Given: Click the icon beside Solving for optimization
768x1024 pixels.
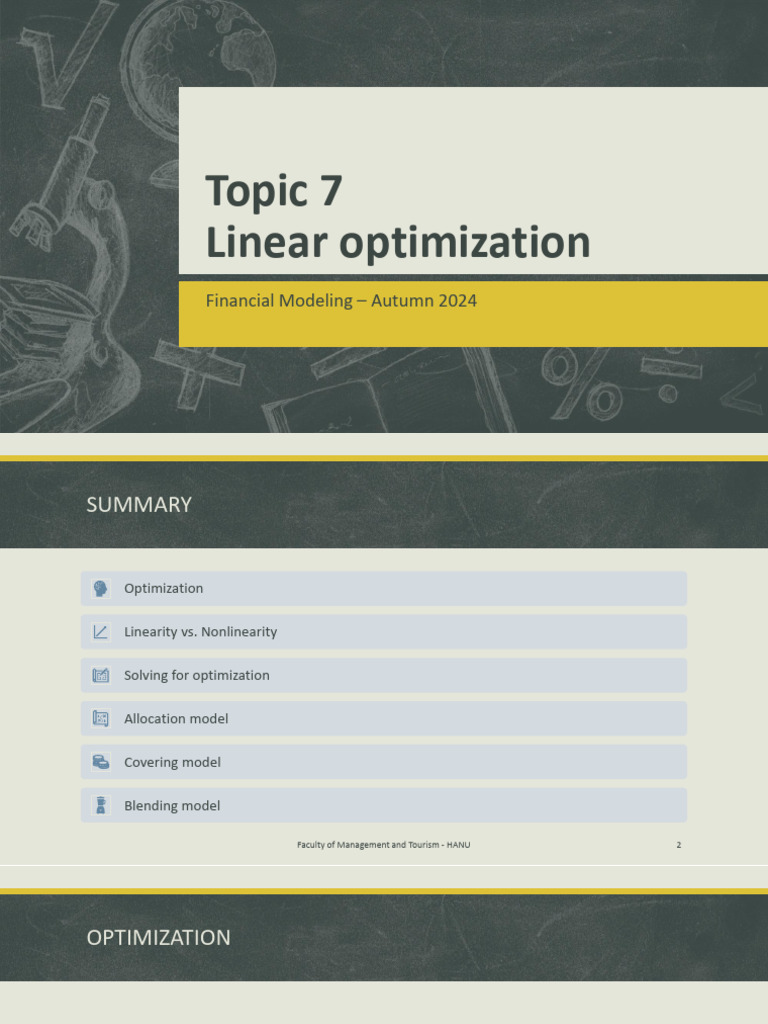Looking at the screenshot, I should click(x=100, y=675).
